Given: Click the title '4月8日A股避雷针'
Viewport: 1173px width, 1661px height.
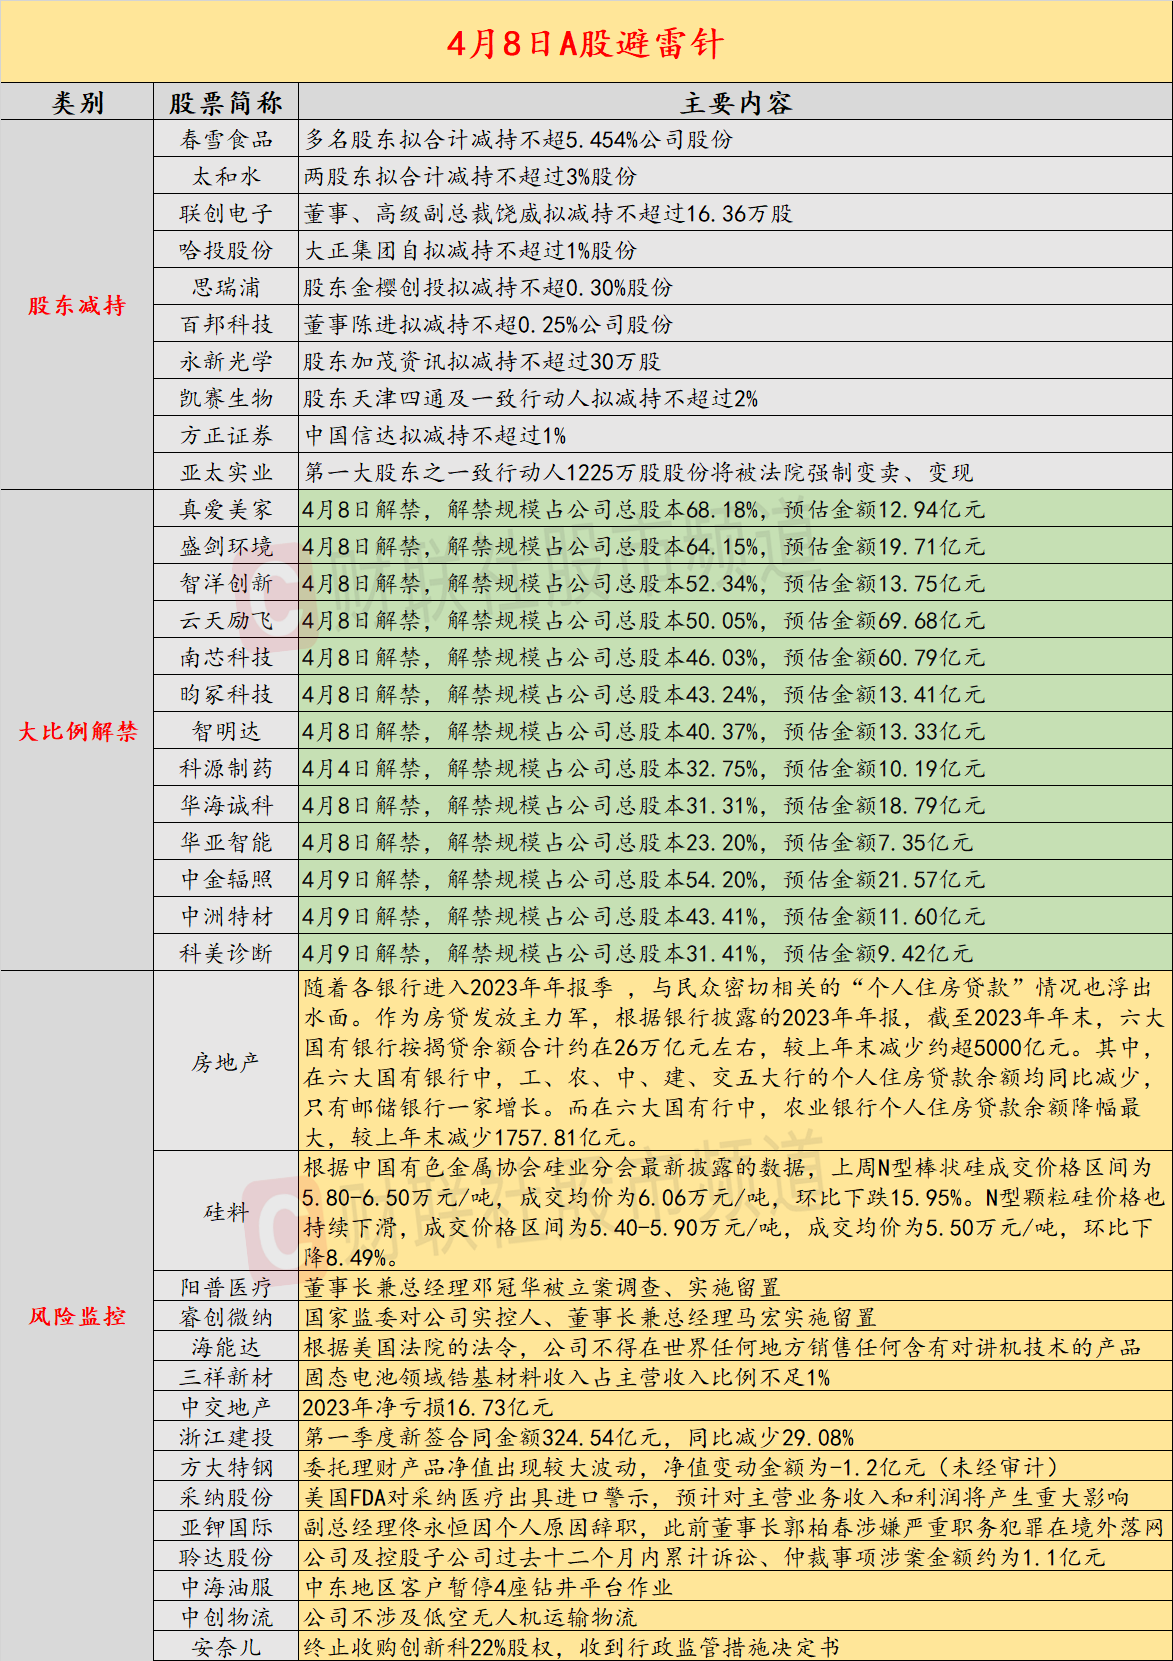Looking at the screenshot, I should coord(585,43).
